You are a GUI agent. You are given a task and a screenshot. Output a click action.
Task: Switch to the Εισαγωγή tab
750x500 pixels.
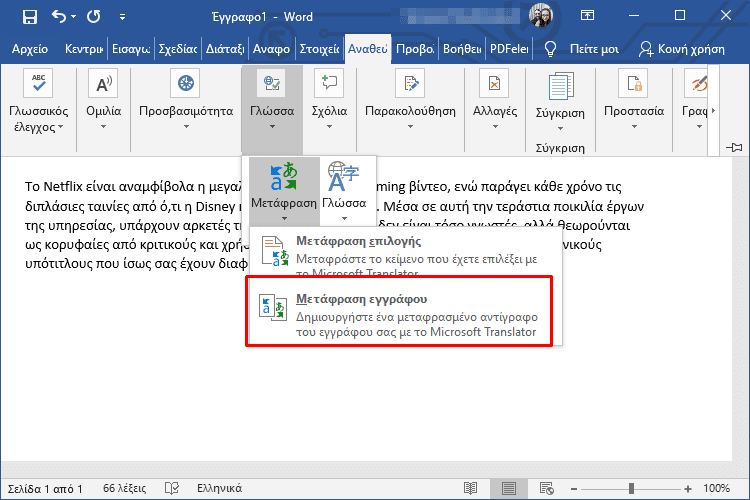131,49
